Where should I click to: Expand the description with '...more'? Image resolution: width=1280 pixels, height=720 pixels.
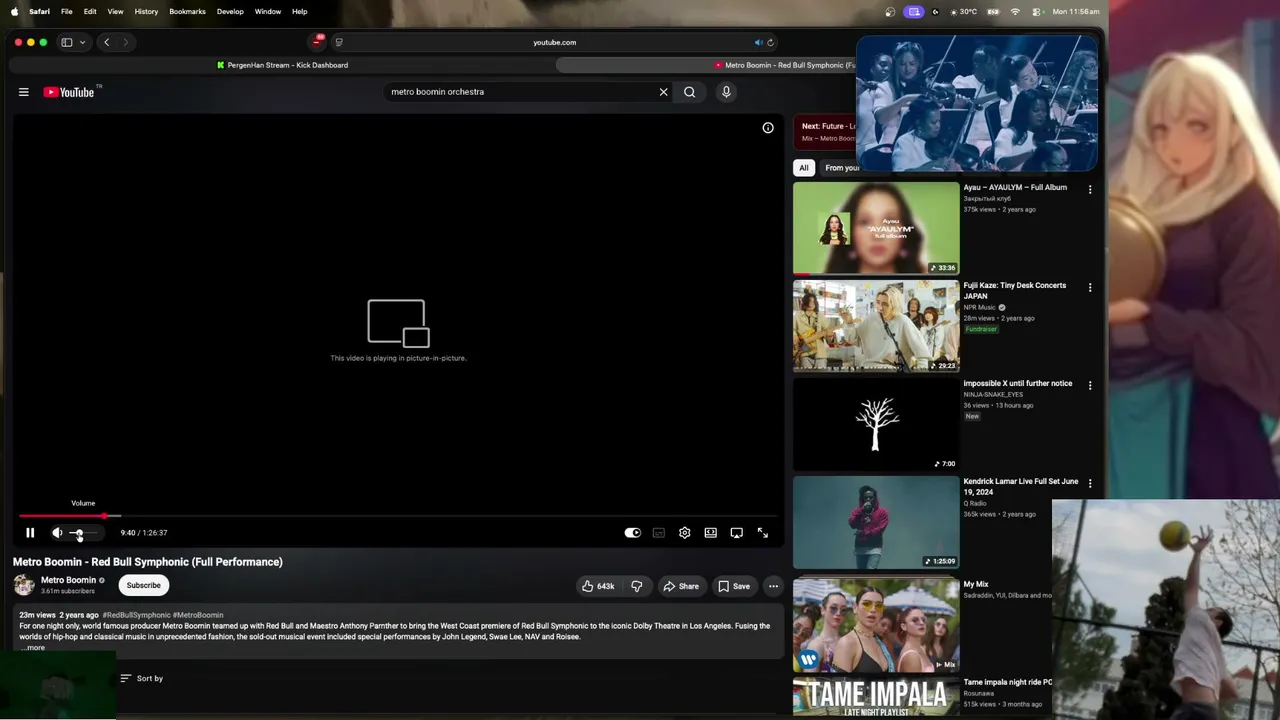point(34,648)
